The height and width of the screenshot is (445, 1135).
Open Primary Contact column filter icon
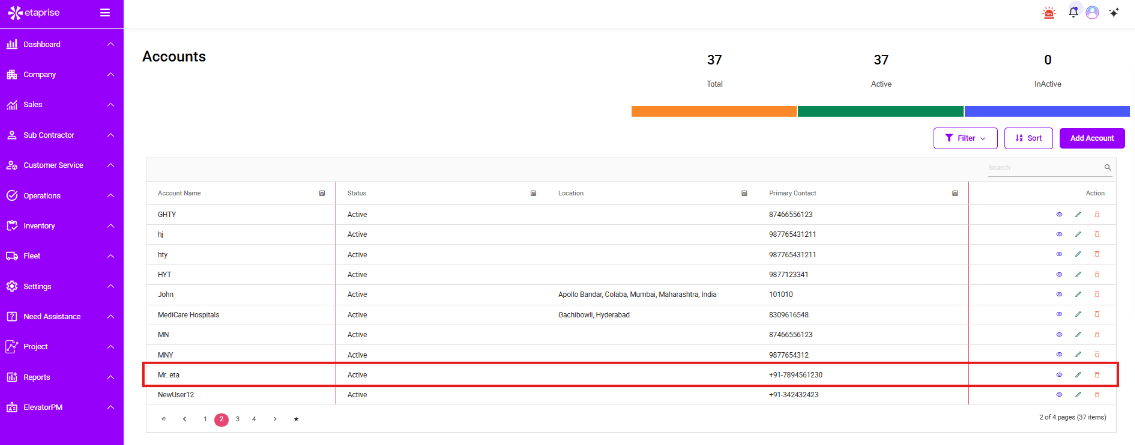pyautogui.click(x=955, y=193)
